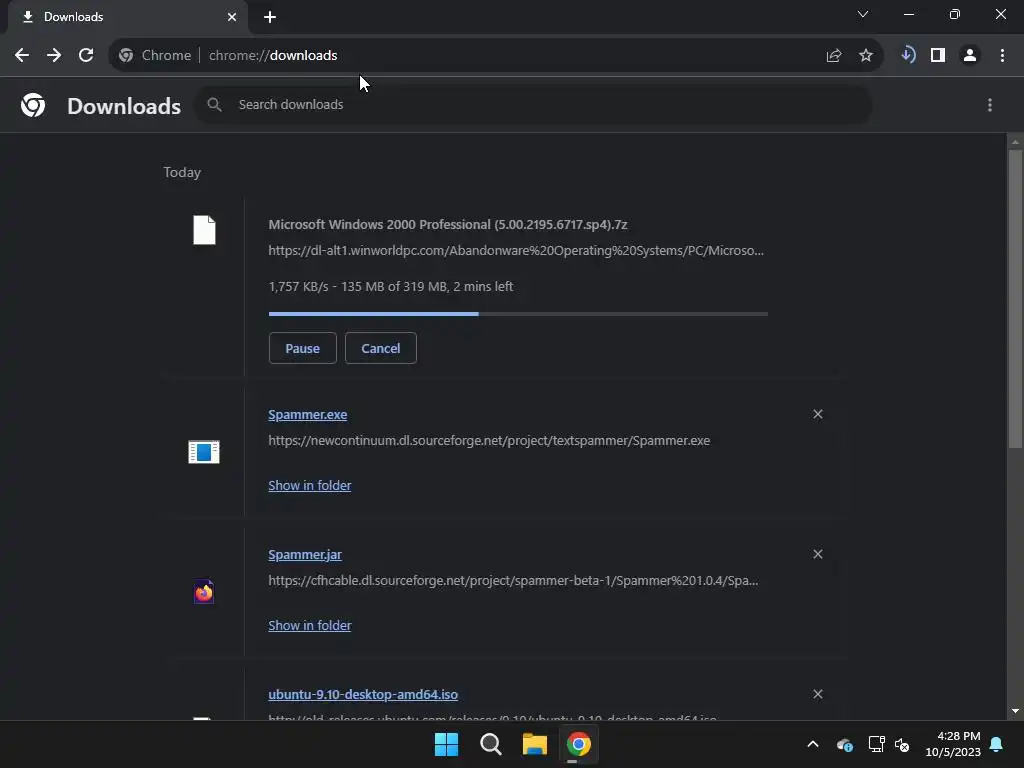
Task: Go forward with the forward arrow
Action: coord(54,56)
